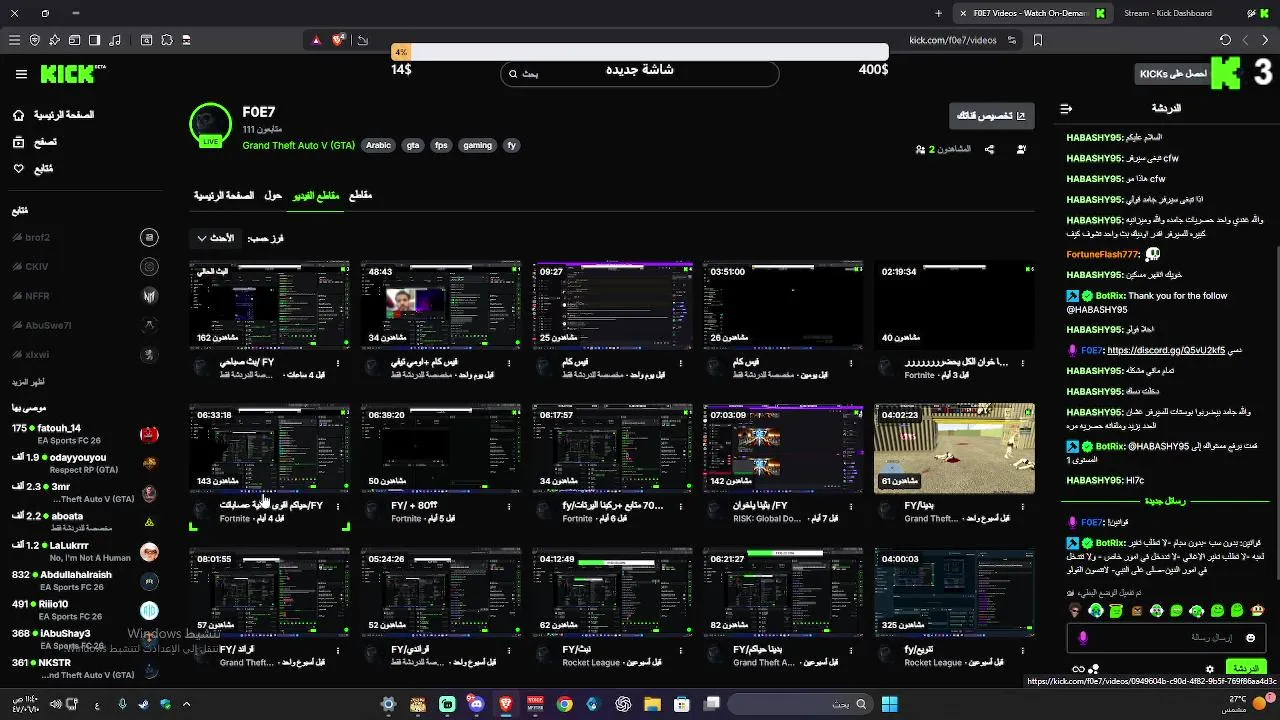Screen dimensions: 1280x720
Task: Click the browser reload icon
Action: 1225,40
